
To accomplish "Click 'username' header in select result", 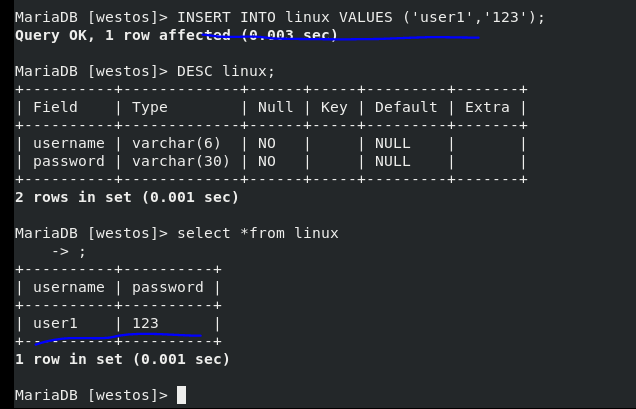I will (x=69, y=287).
